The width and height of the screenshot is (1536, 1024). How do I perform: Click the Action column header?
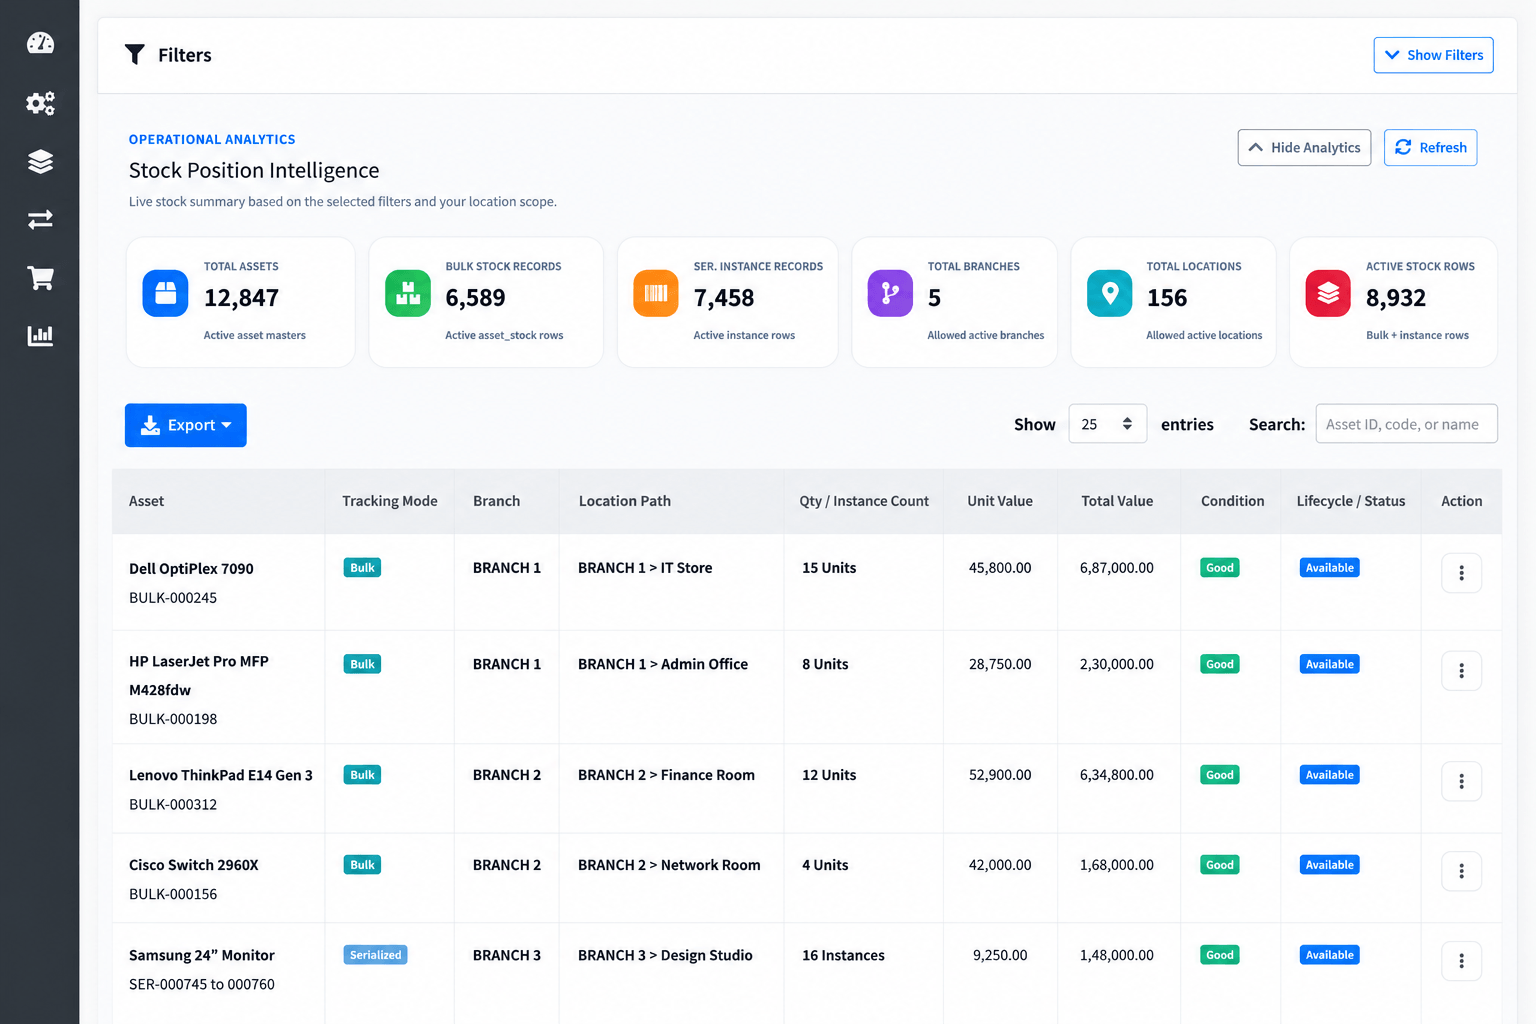point(1461,501)
